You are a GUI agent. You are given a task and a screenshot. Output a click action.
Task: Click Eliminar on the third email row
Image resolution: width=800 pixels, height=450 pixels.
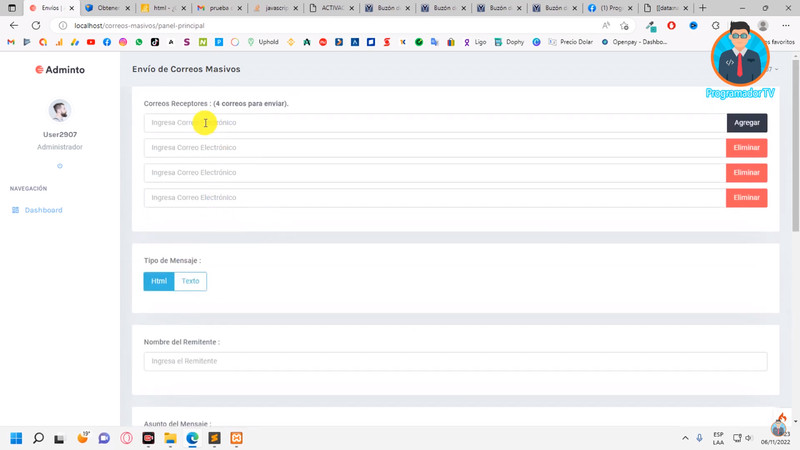[x=746, y=173]
